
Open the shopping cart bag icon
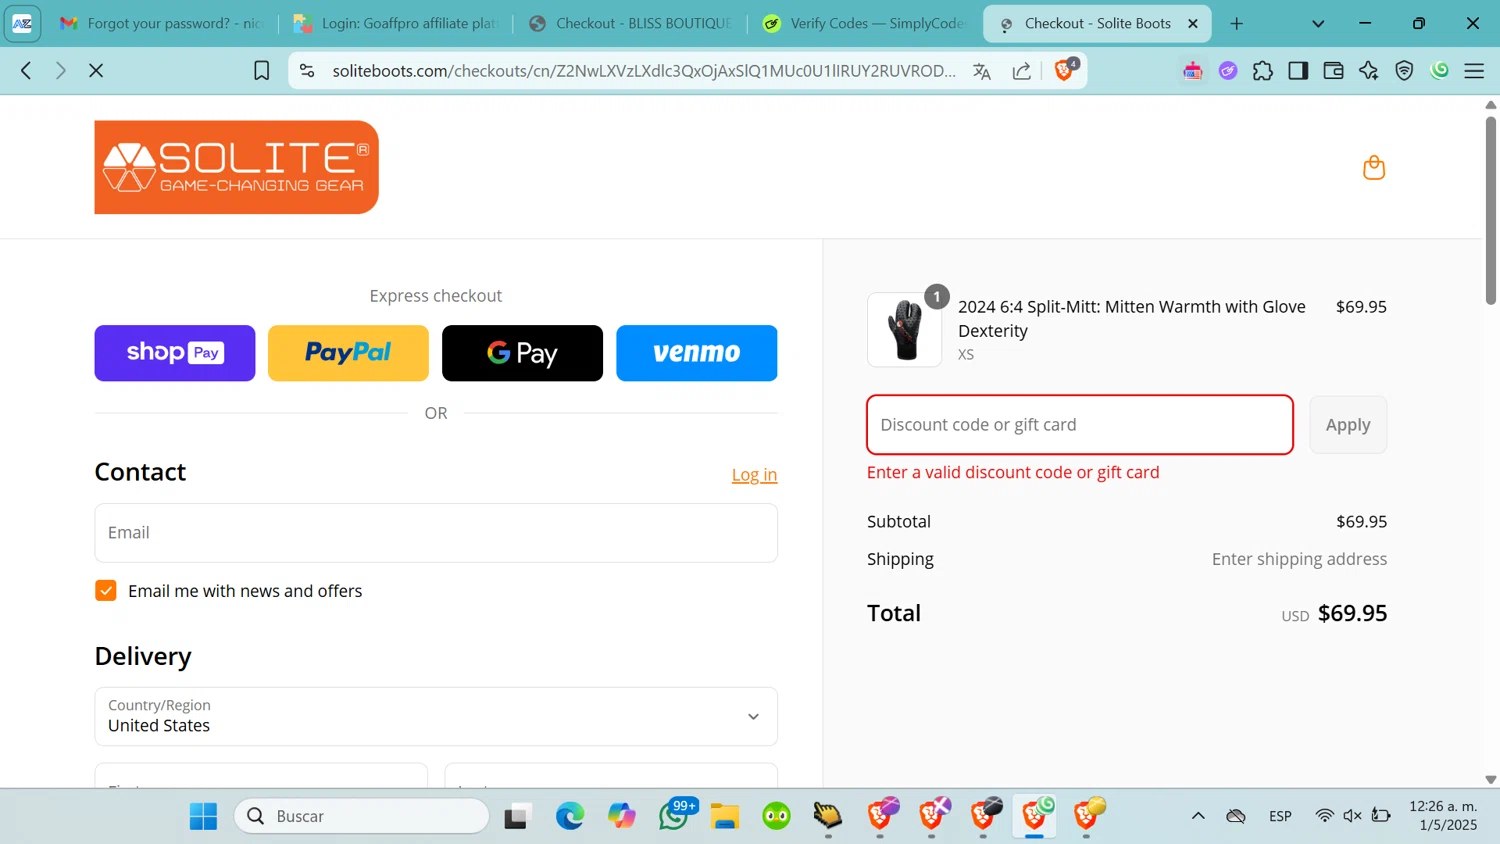point(1374,167)
